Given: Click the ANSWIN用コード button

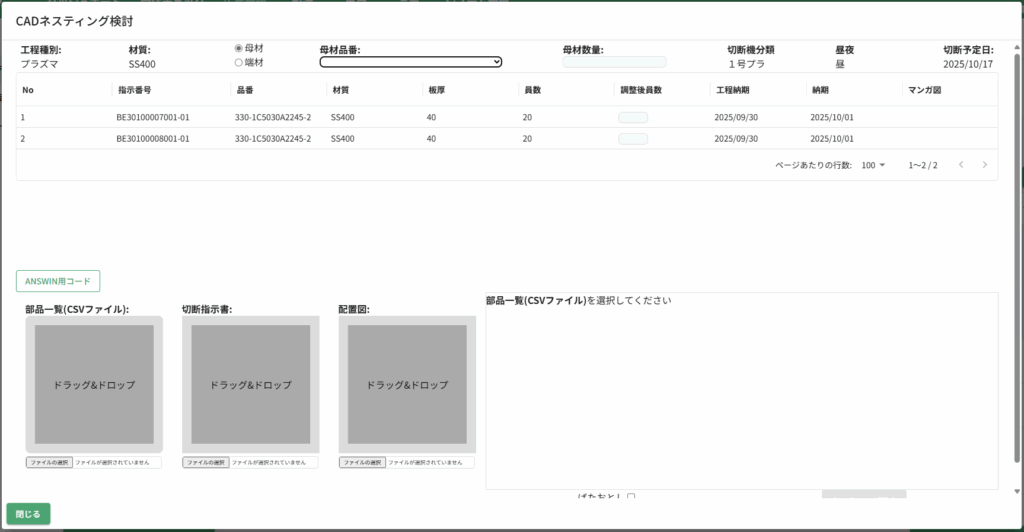Looking at the screenshot, I should (58, 282).
